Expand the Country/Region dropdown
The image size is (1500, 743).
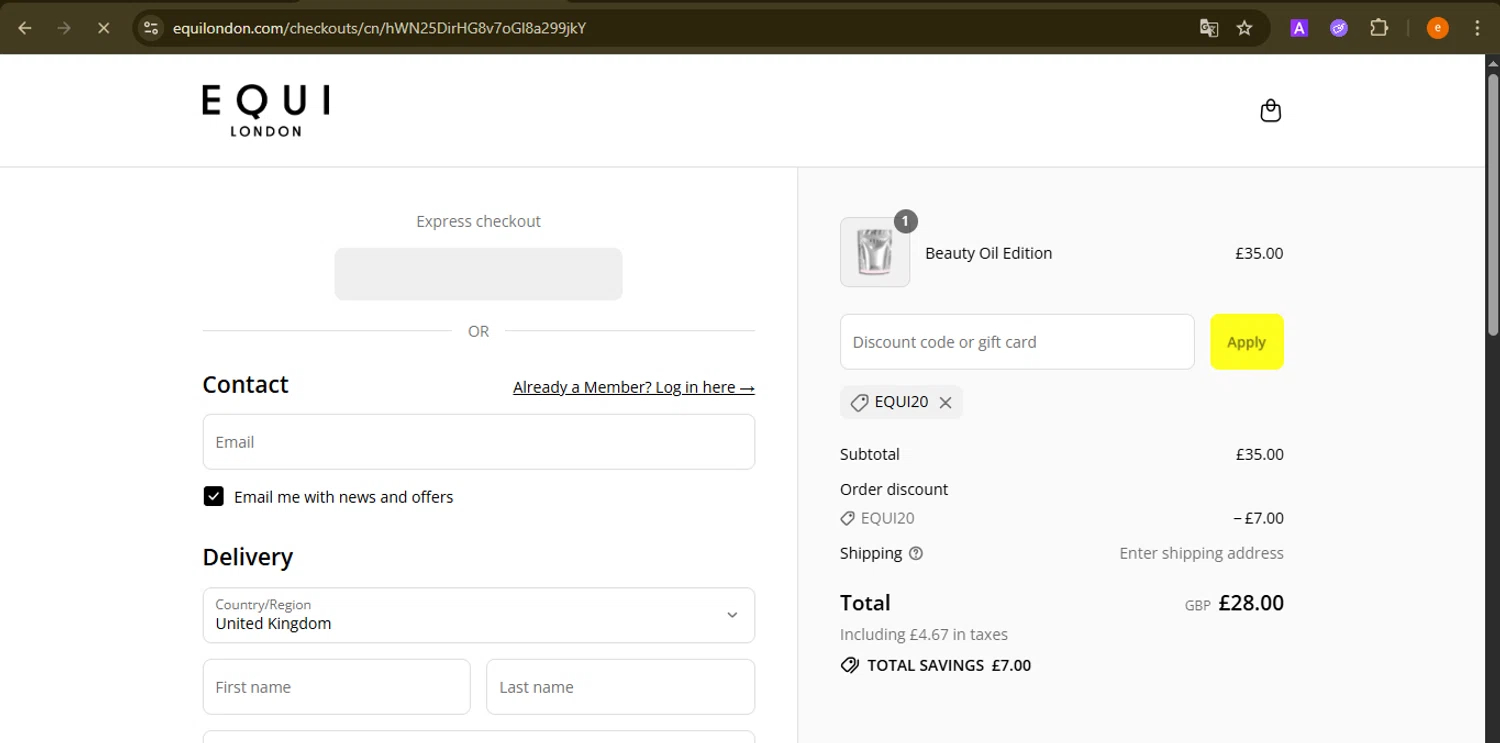(478, 615)
